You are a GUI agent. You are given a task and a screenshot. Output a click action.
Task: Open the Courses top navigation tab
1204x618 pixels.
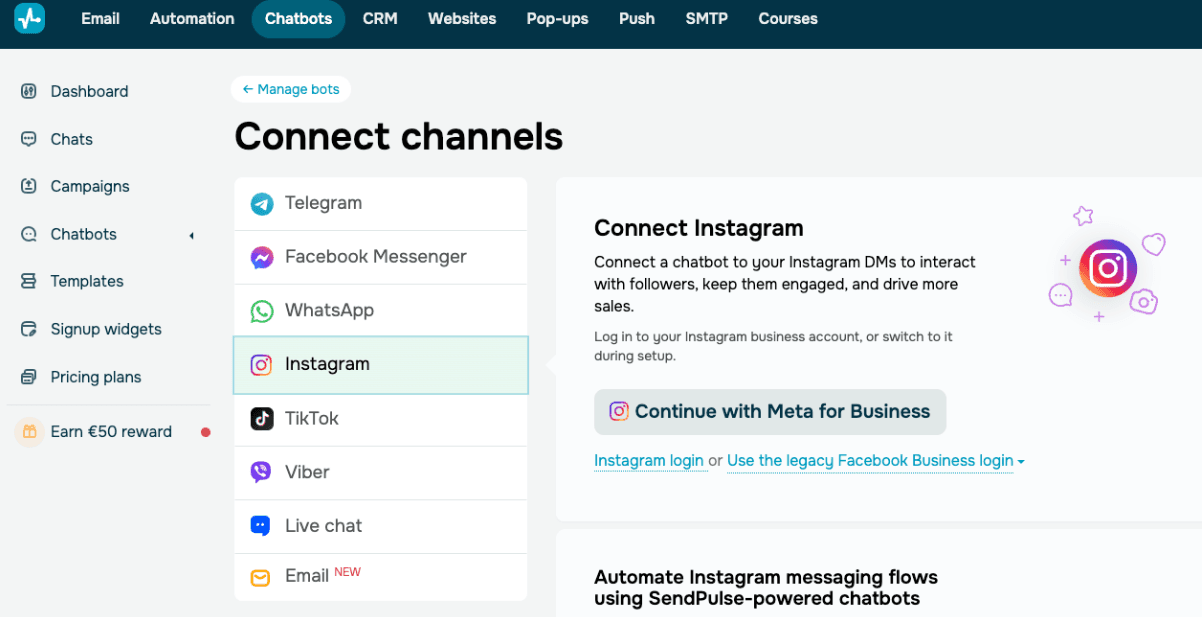point(788,18)
